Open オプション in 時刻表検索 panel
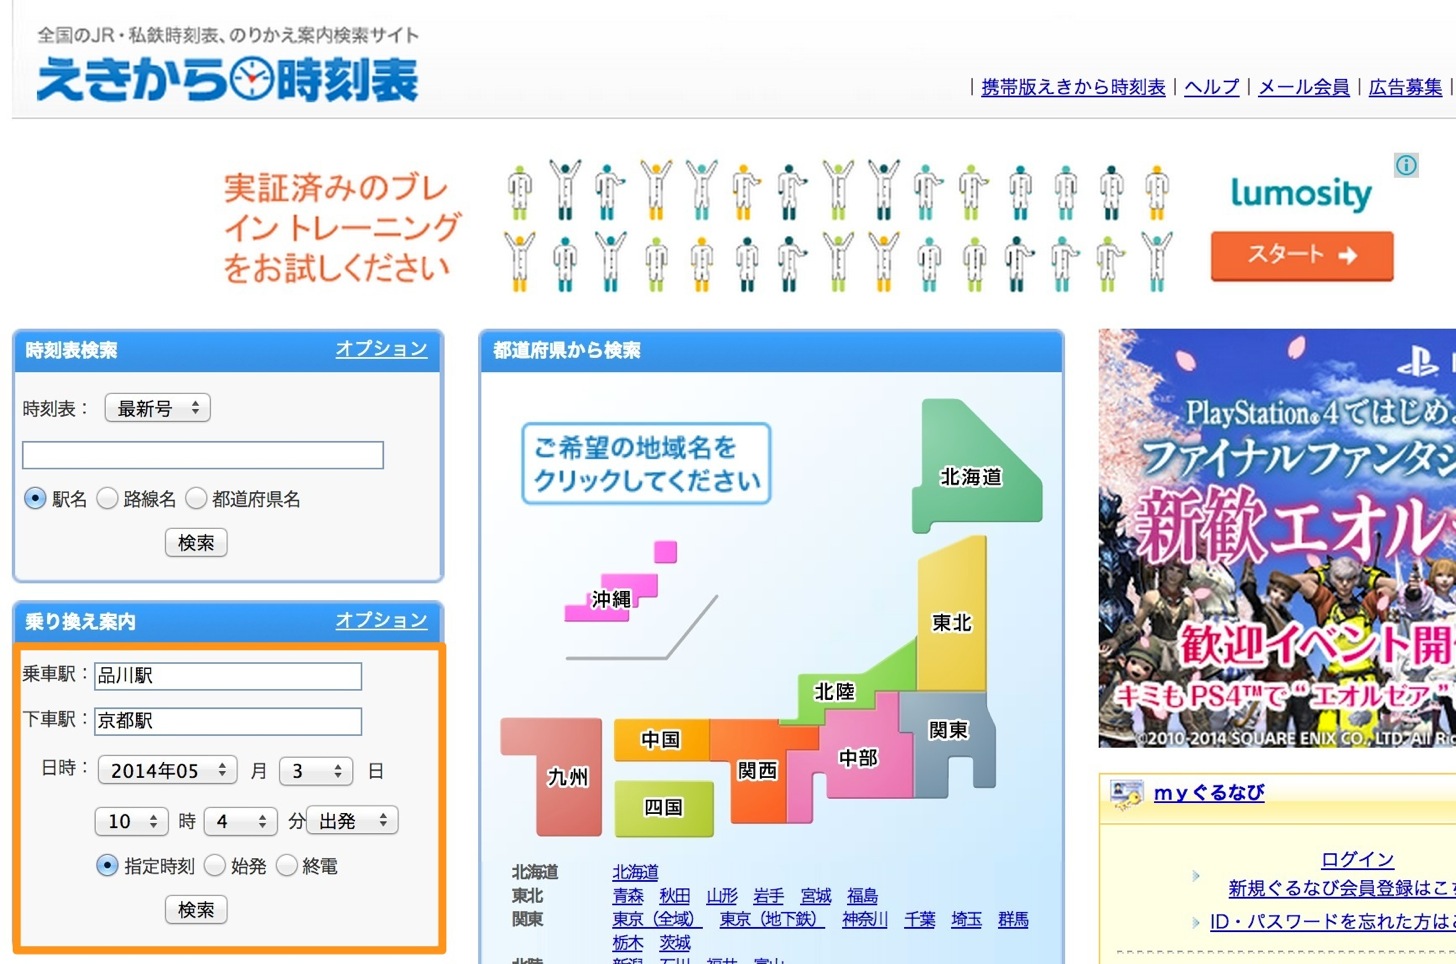The image size is (1456, 964). [381, 348]
